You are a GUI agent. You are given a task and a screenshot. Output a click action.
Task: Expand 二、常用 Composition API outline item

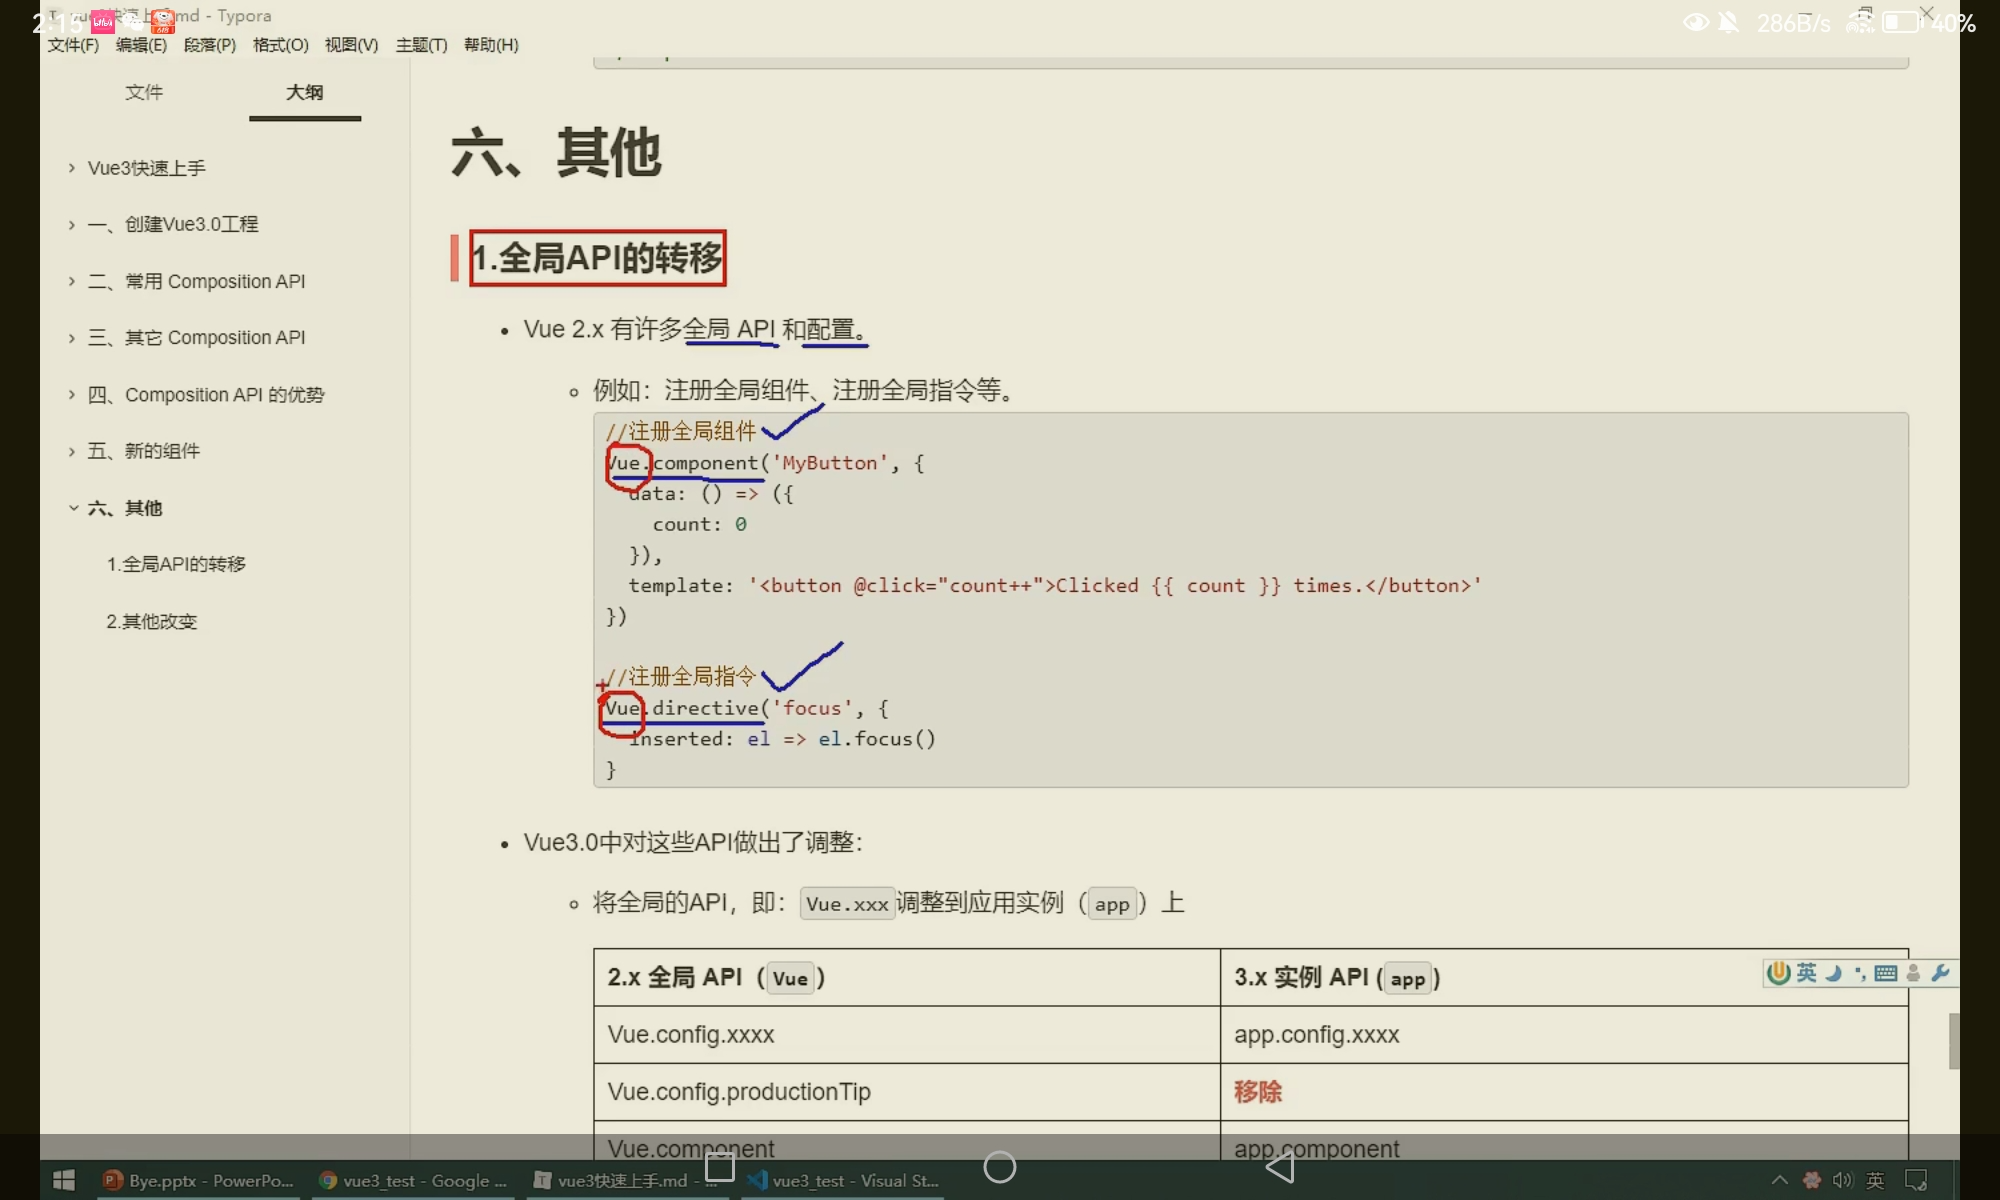[x=72, y=282]
